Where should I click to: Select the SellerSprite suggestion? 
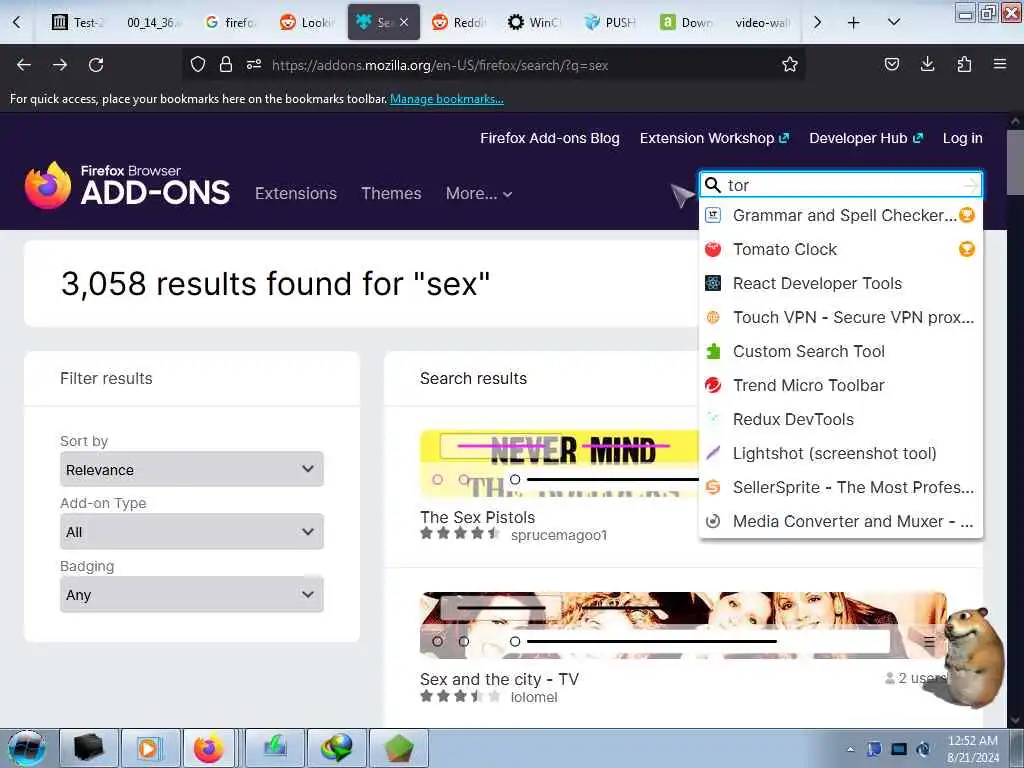pos(840,487)
